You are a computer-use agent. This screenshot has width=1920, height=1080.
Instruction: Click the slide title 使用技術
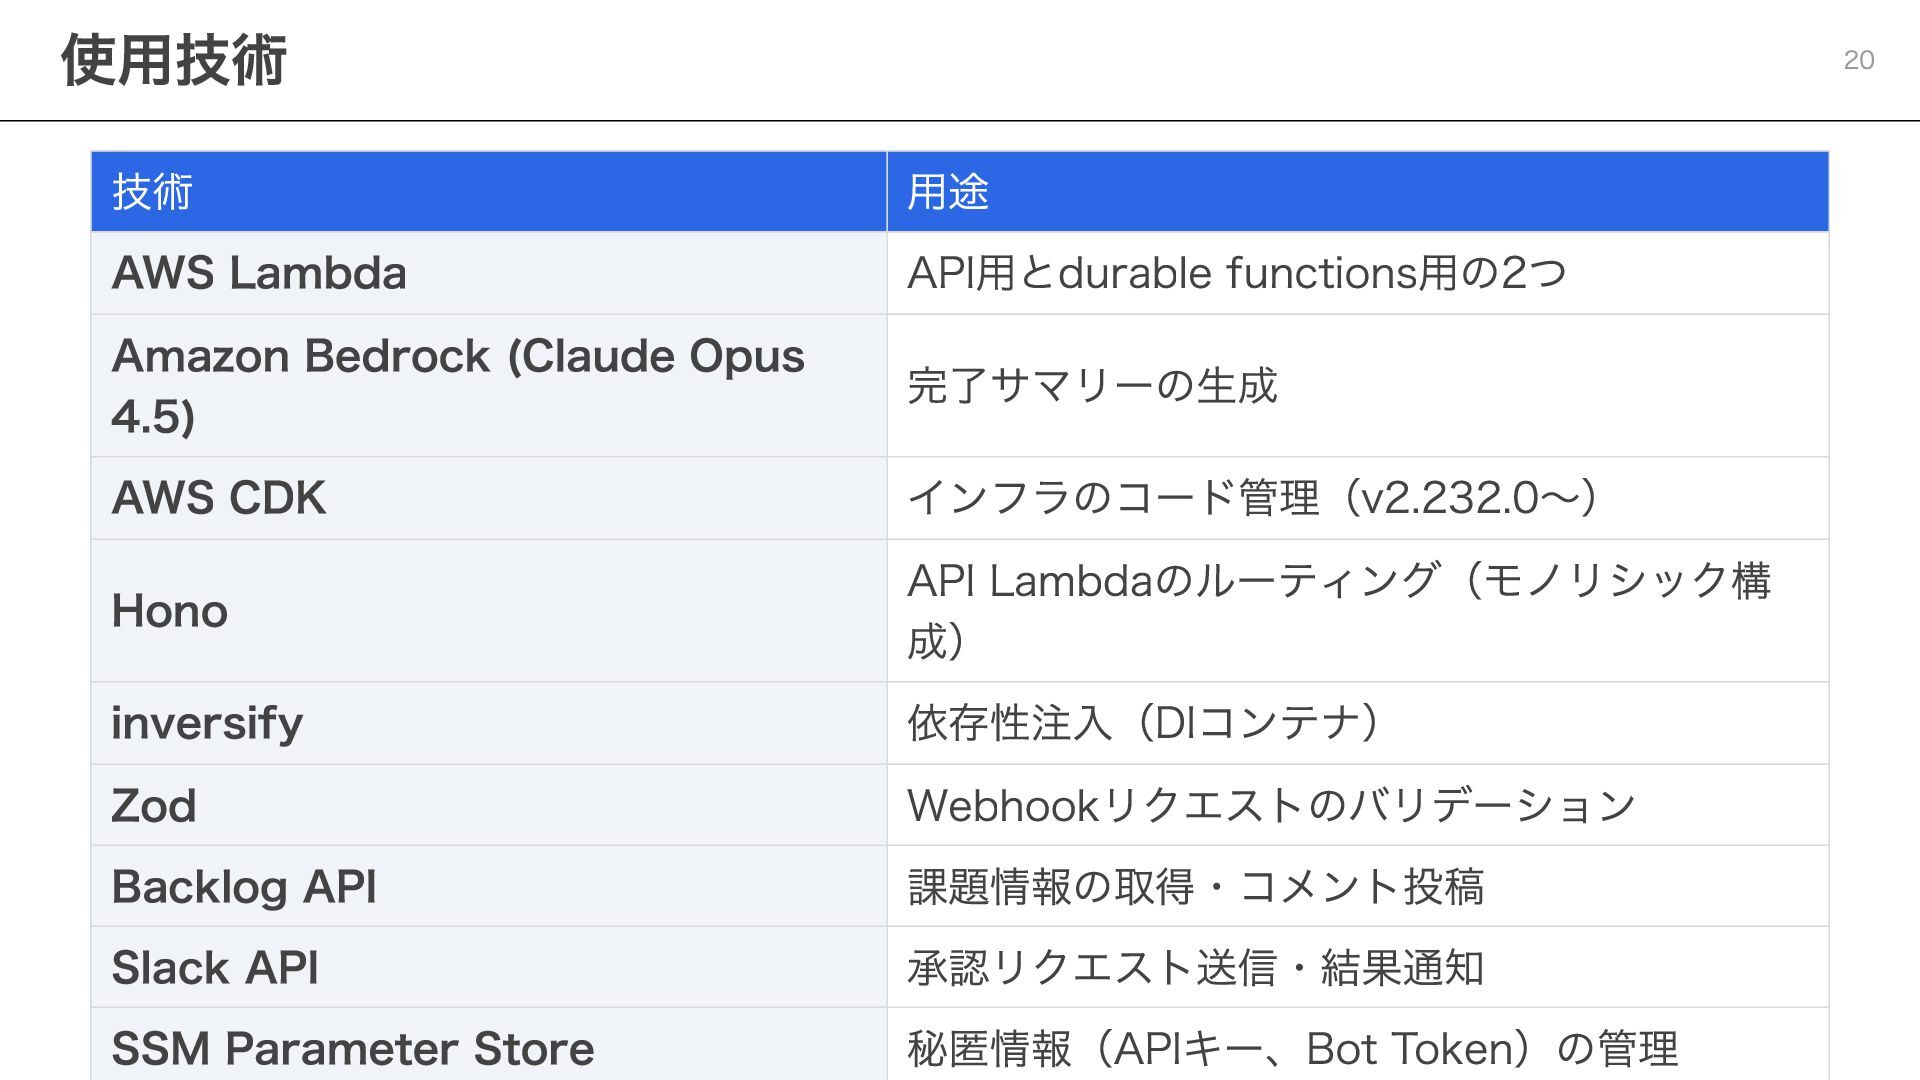coord(174,60)
